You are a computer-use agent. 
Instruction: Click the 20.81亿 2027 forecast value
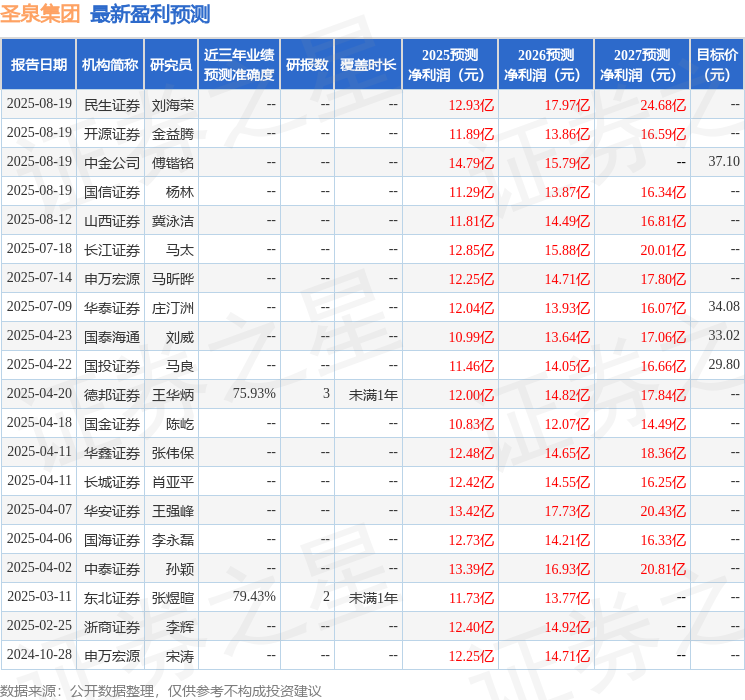point(663,569)
